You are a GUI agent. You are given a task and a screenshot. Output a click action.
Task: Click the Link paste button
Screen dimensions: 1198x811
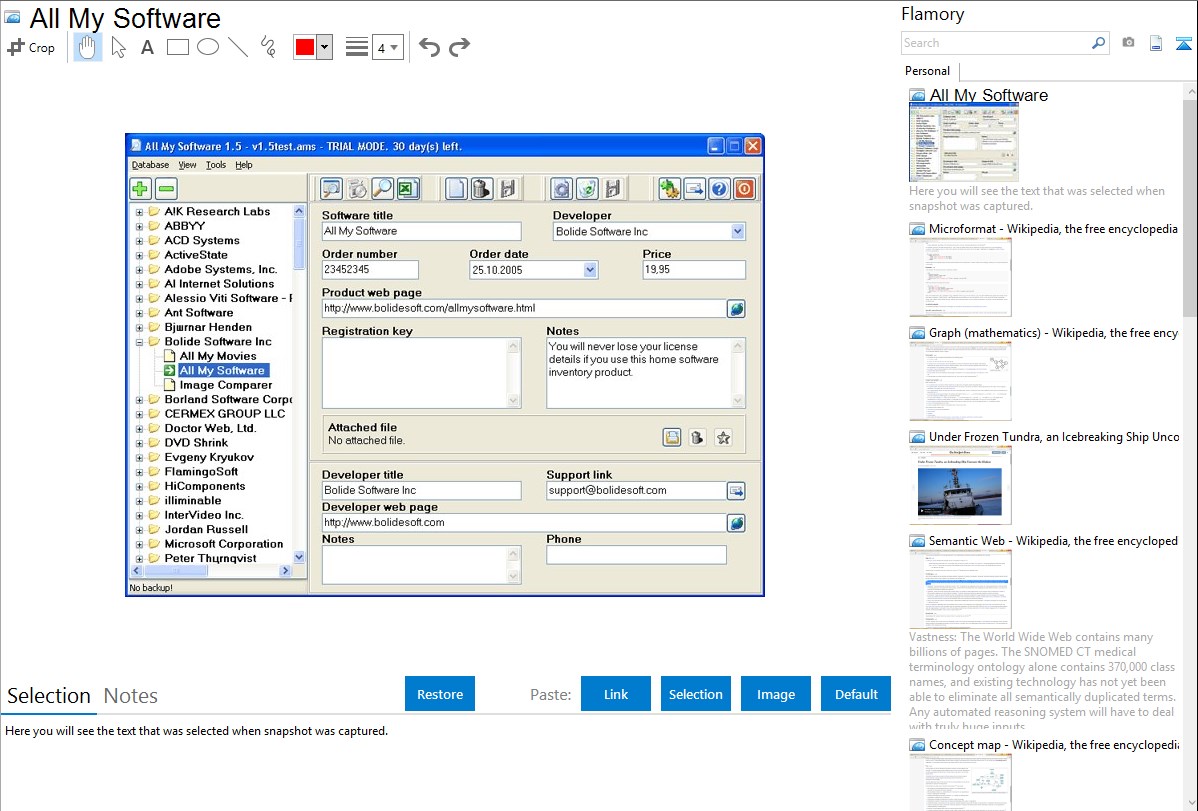pos(616,694)
